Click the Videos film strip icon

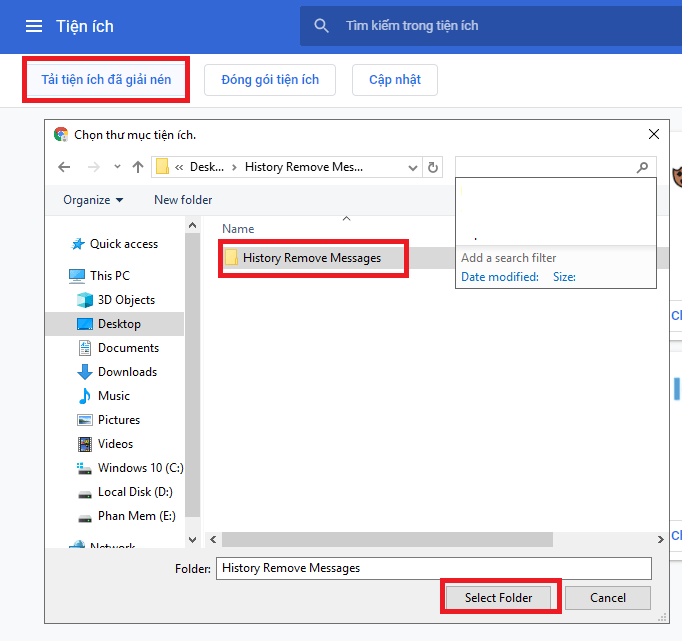point(84,444)
